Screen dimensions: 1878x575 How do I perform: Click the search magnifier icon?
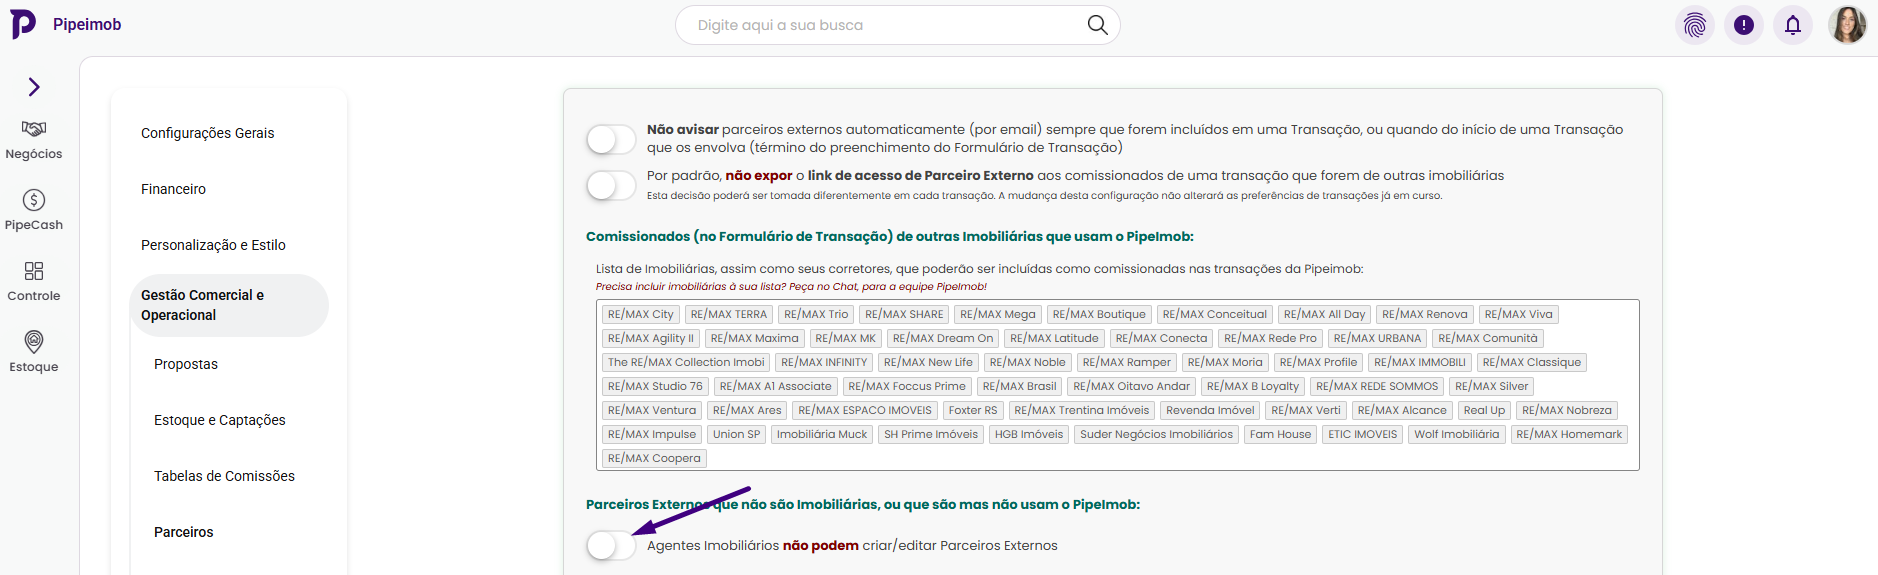pos(1097,25)
